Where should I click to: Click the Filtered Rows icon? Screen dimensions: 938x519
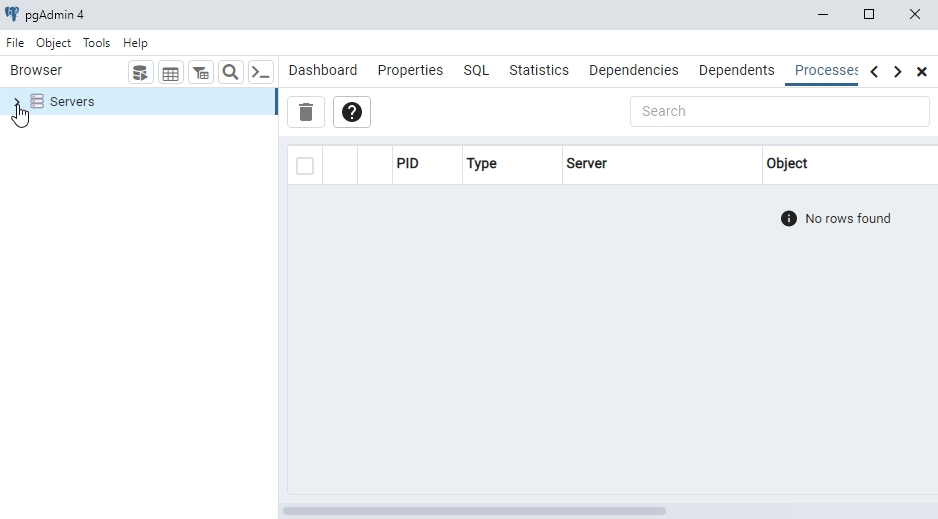click(201, 72)
